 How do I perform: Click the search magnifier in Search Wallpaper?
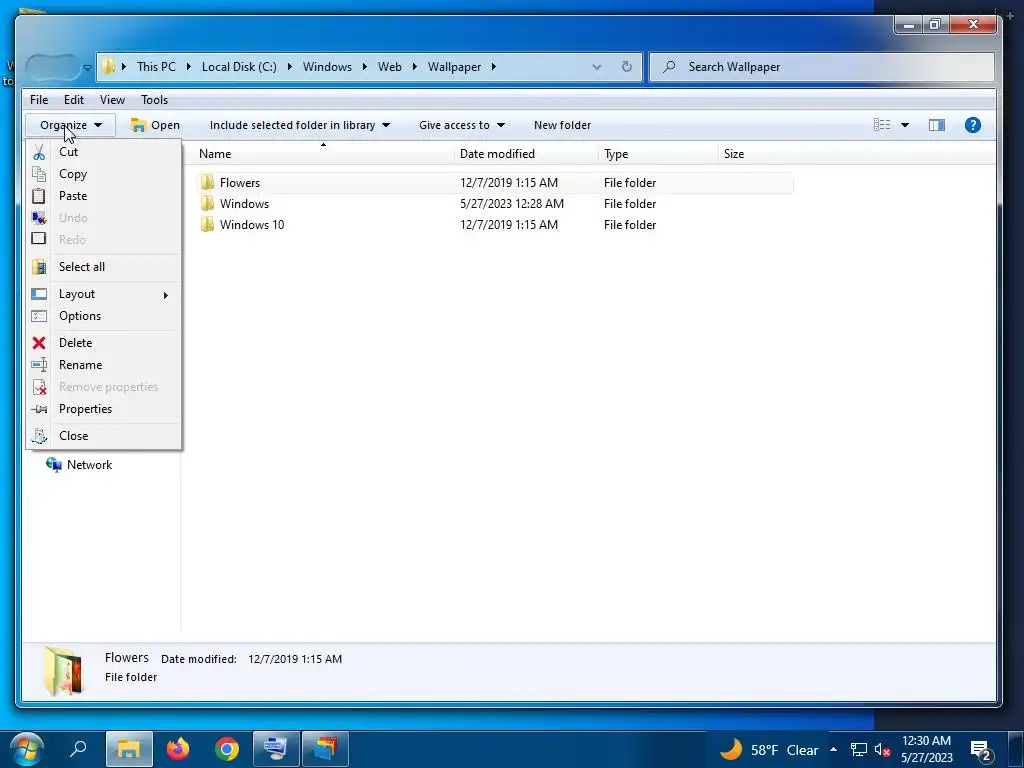coord(669,67)
